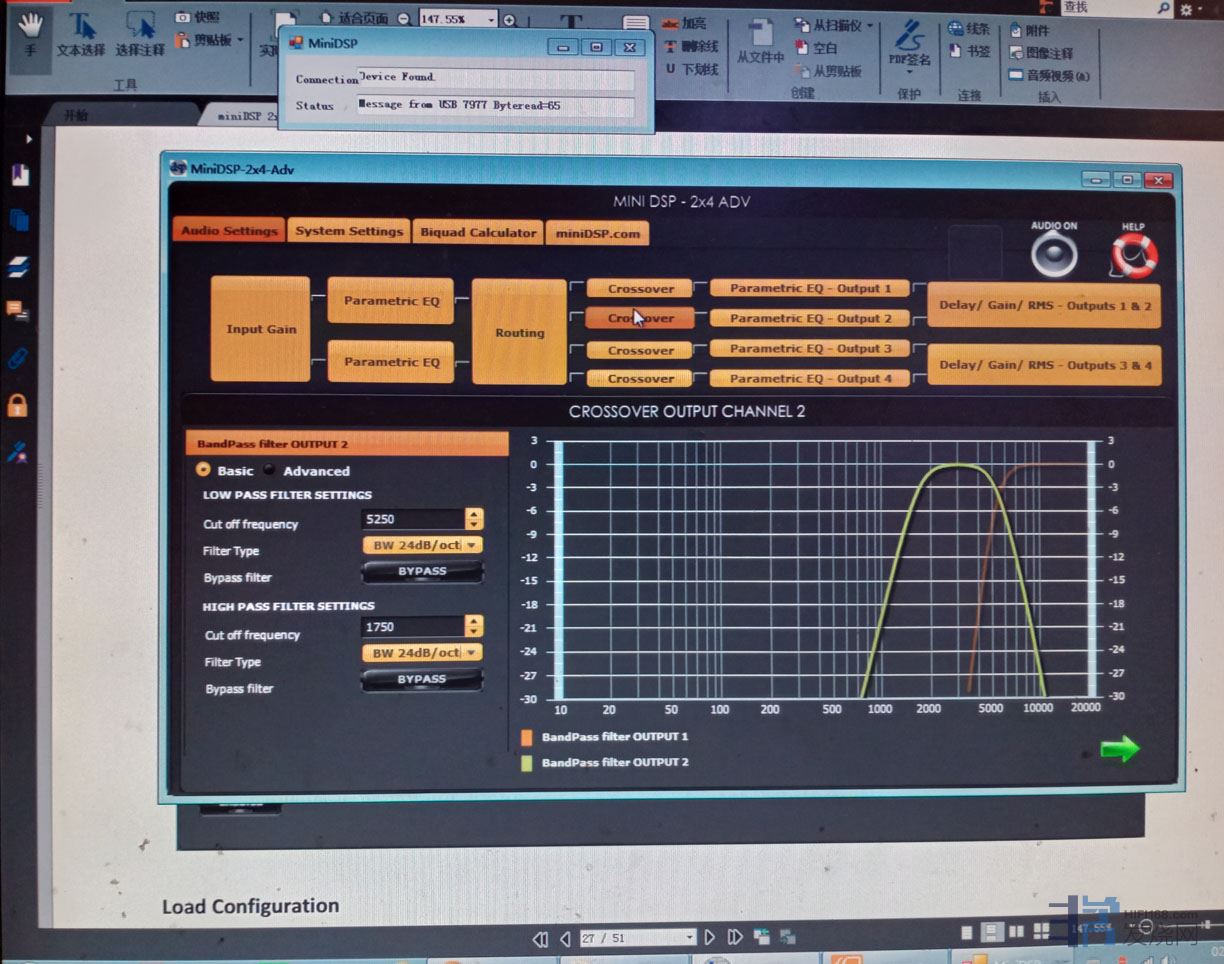Open the attachments paperclip sidebar icon
This screenshot has width=1224, height=964.
(x=17, y=358)
